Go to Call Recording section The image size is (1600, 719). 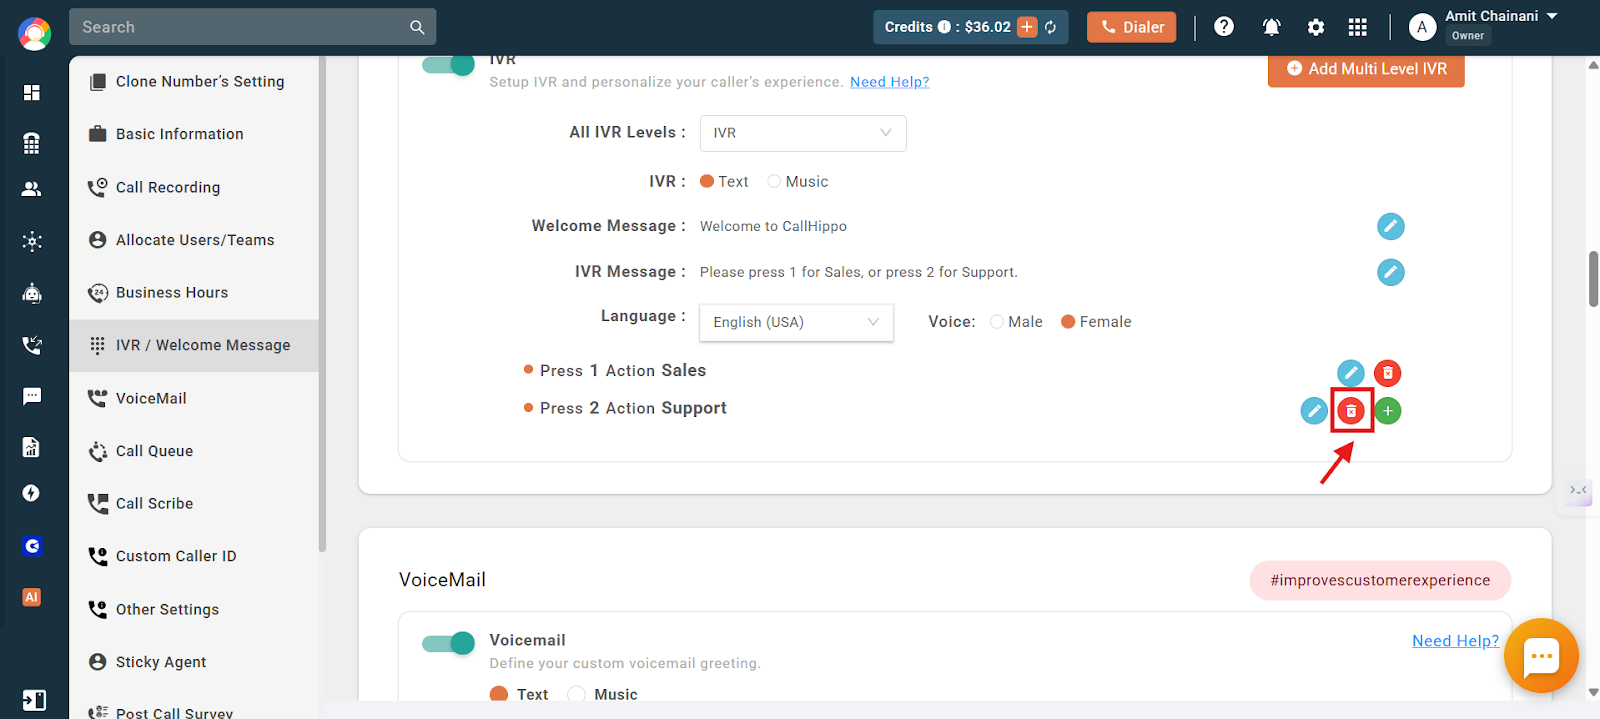click(x=194, y=187)
